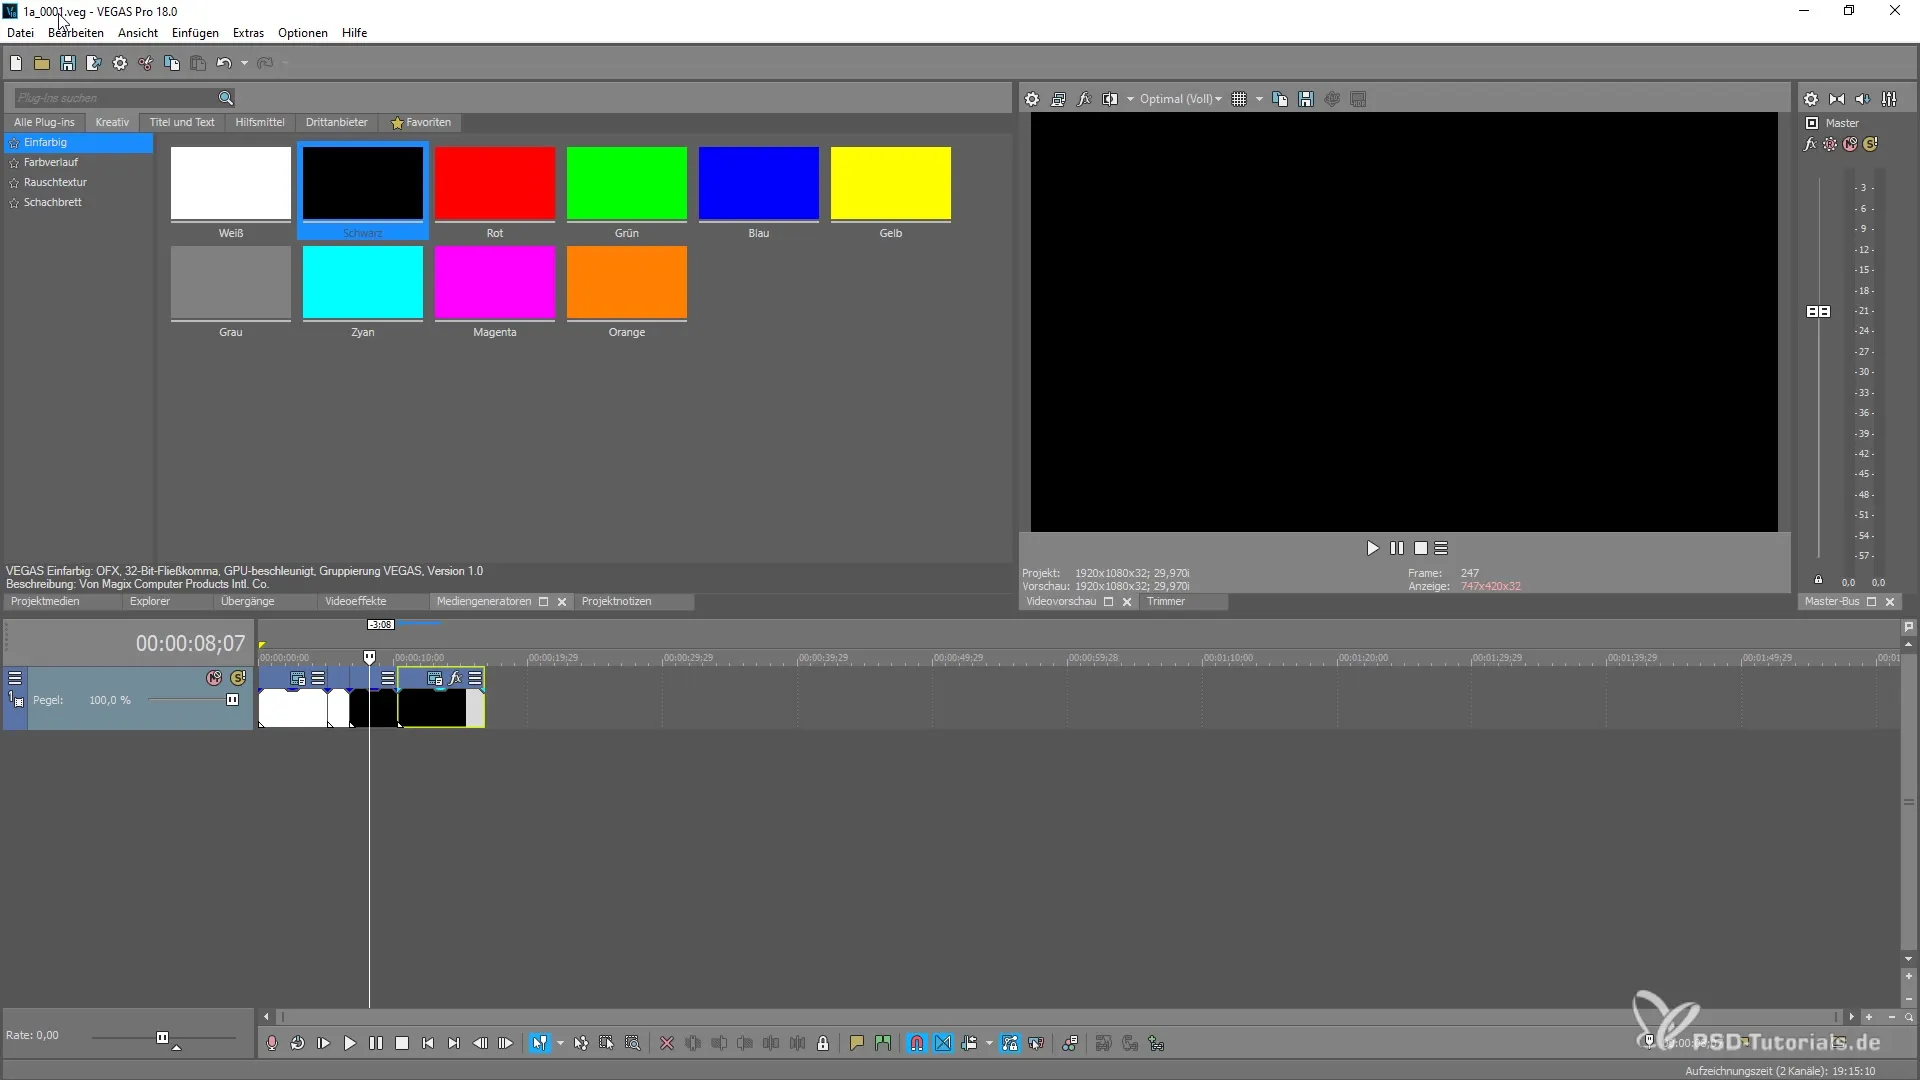This screenshot has width=1920, height=1080.
Task: Open the Bearbeiten menu
Action: 76,33
